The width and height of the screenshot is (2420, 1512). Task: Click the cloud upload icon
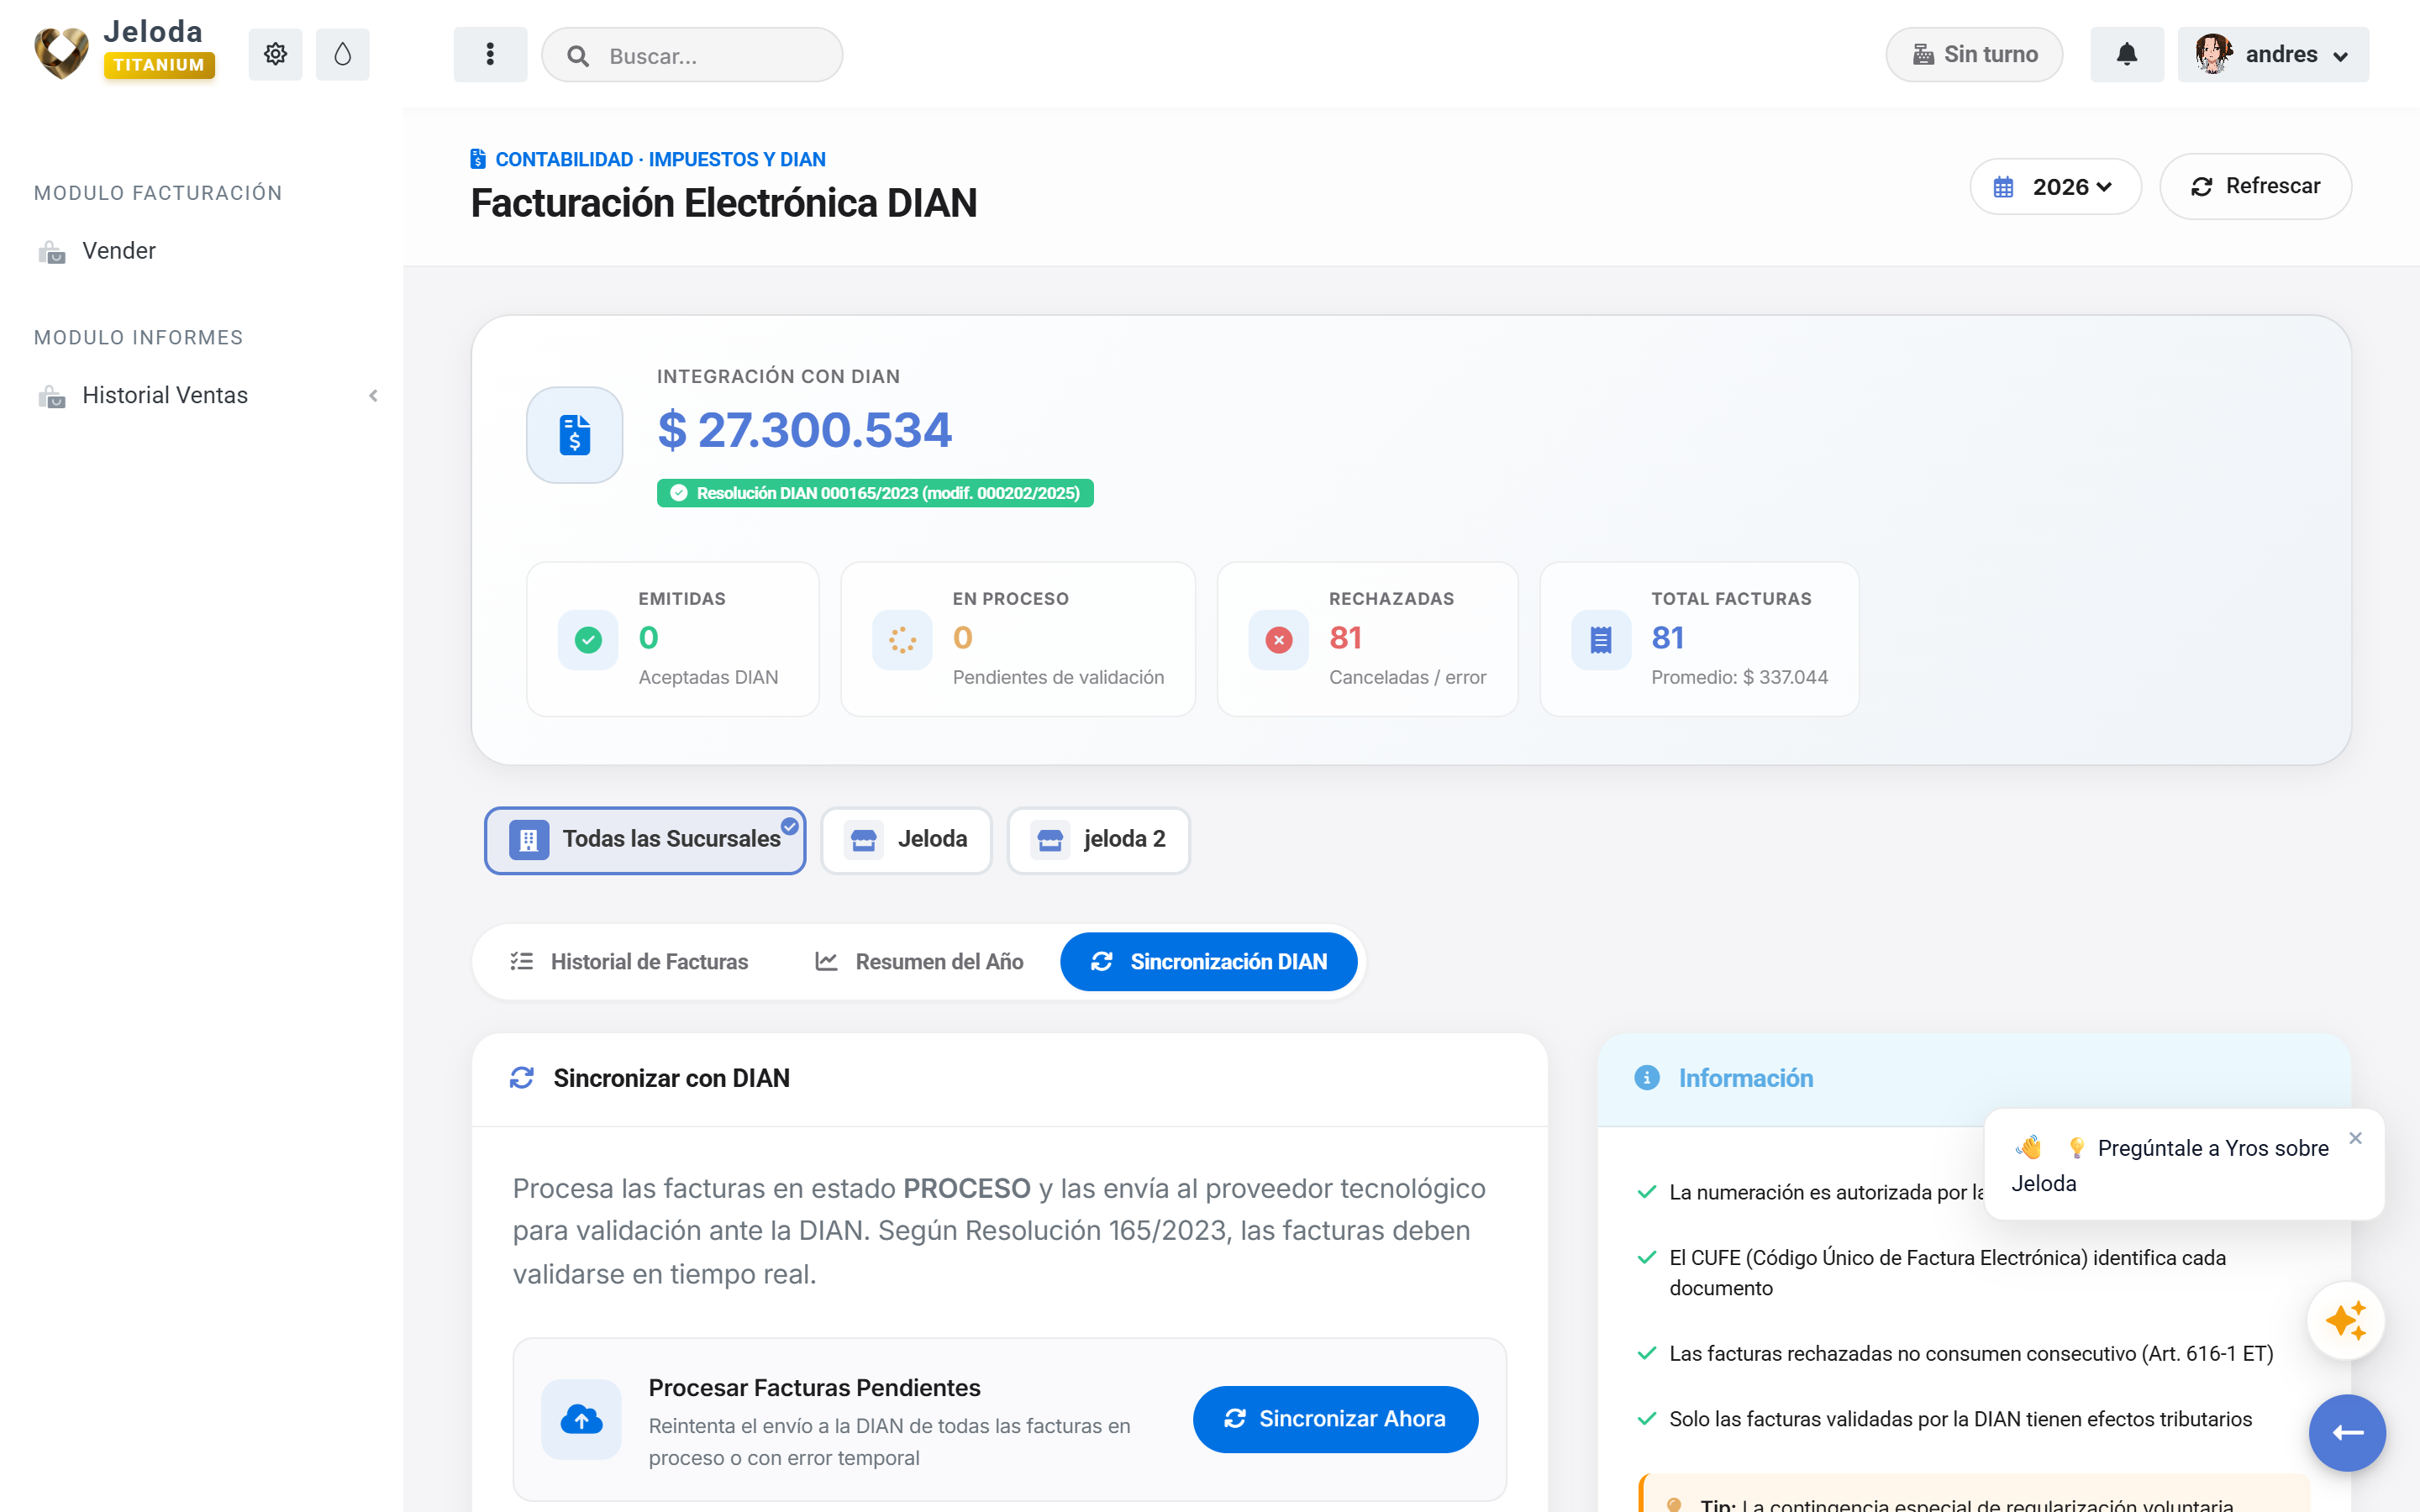click(x=581, y=1419)
